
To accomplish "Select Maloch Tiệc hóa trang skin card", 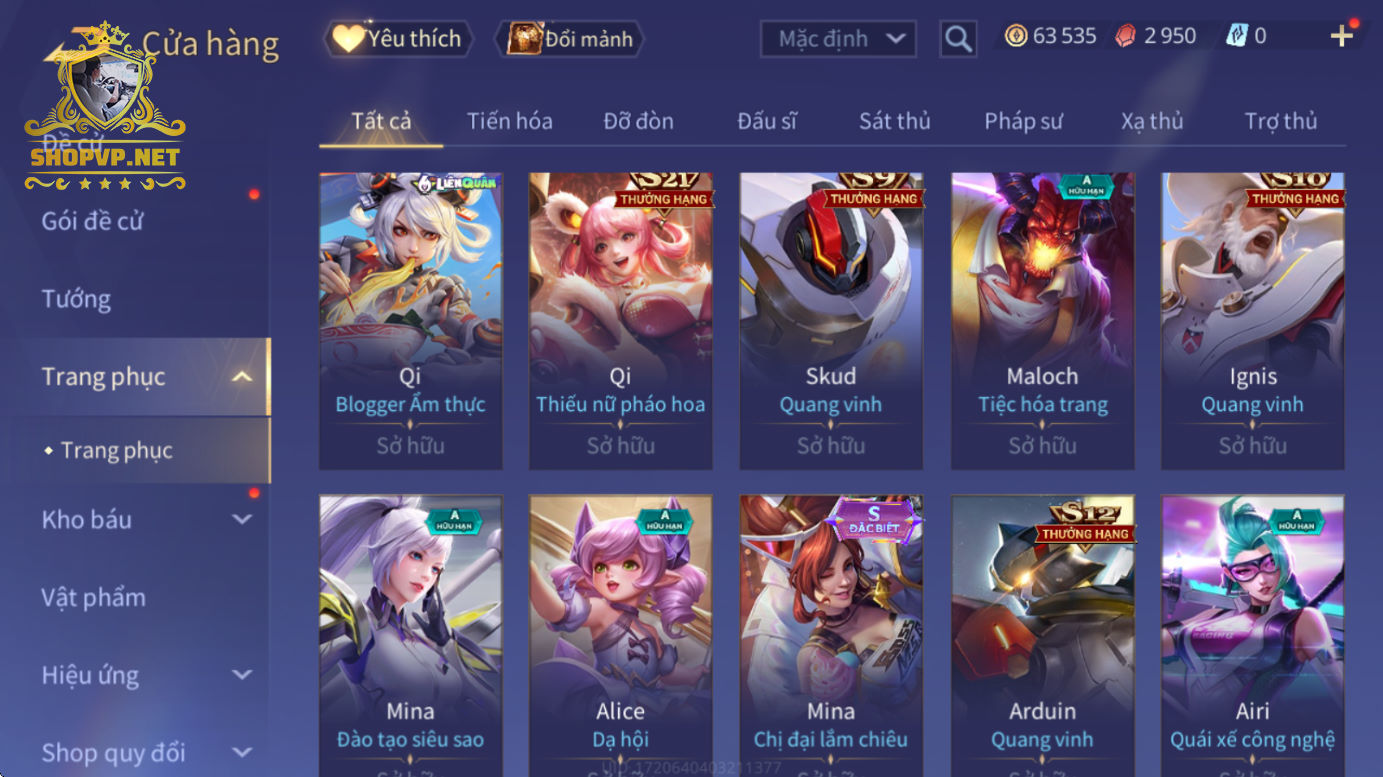I will click(x=1042, y=321).
